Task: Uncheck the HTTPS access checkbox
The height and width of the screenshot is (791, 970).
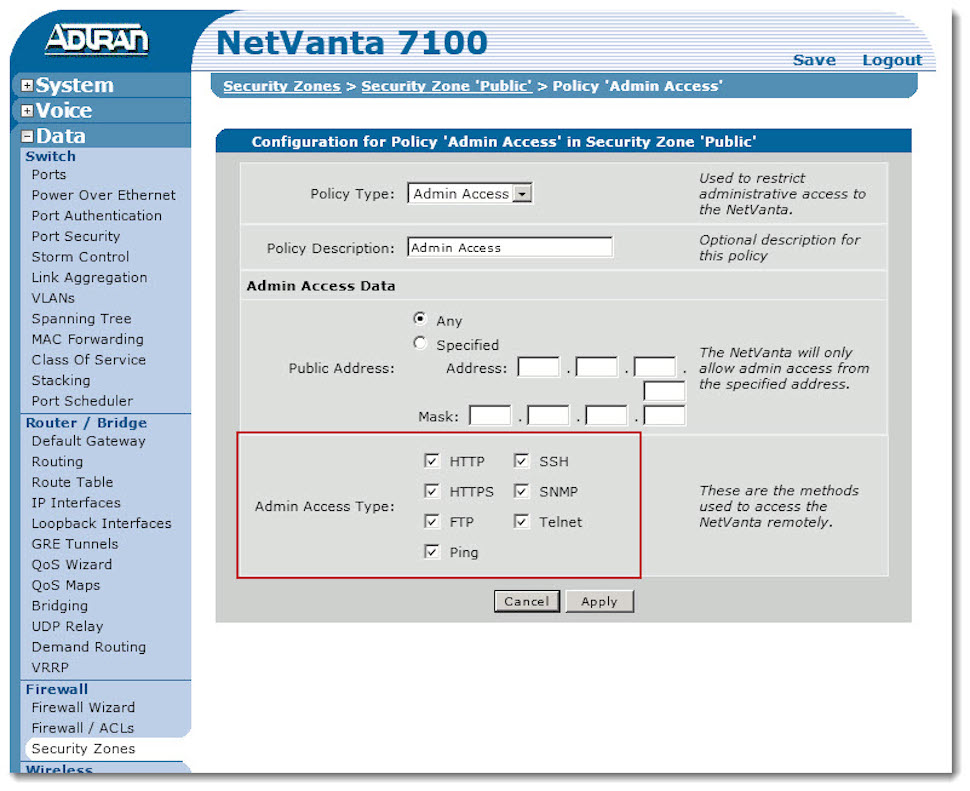Action: [432, 491]
